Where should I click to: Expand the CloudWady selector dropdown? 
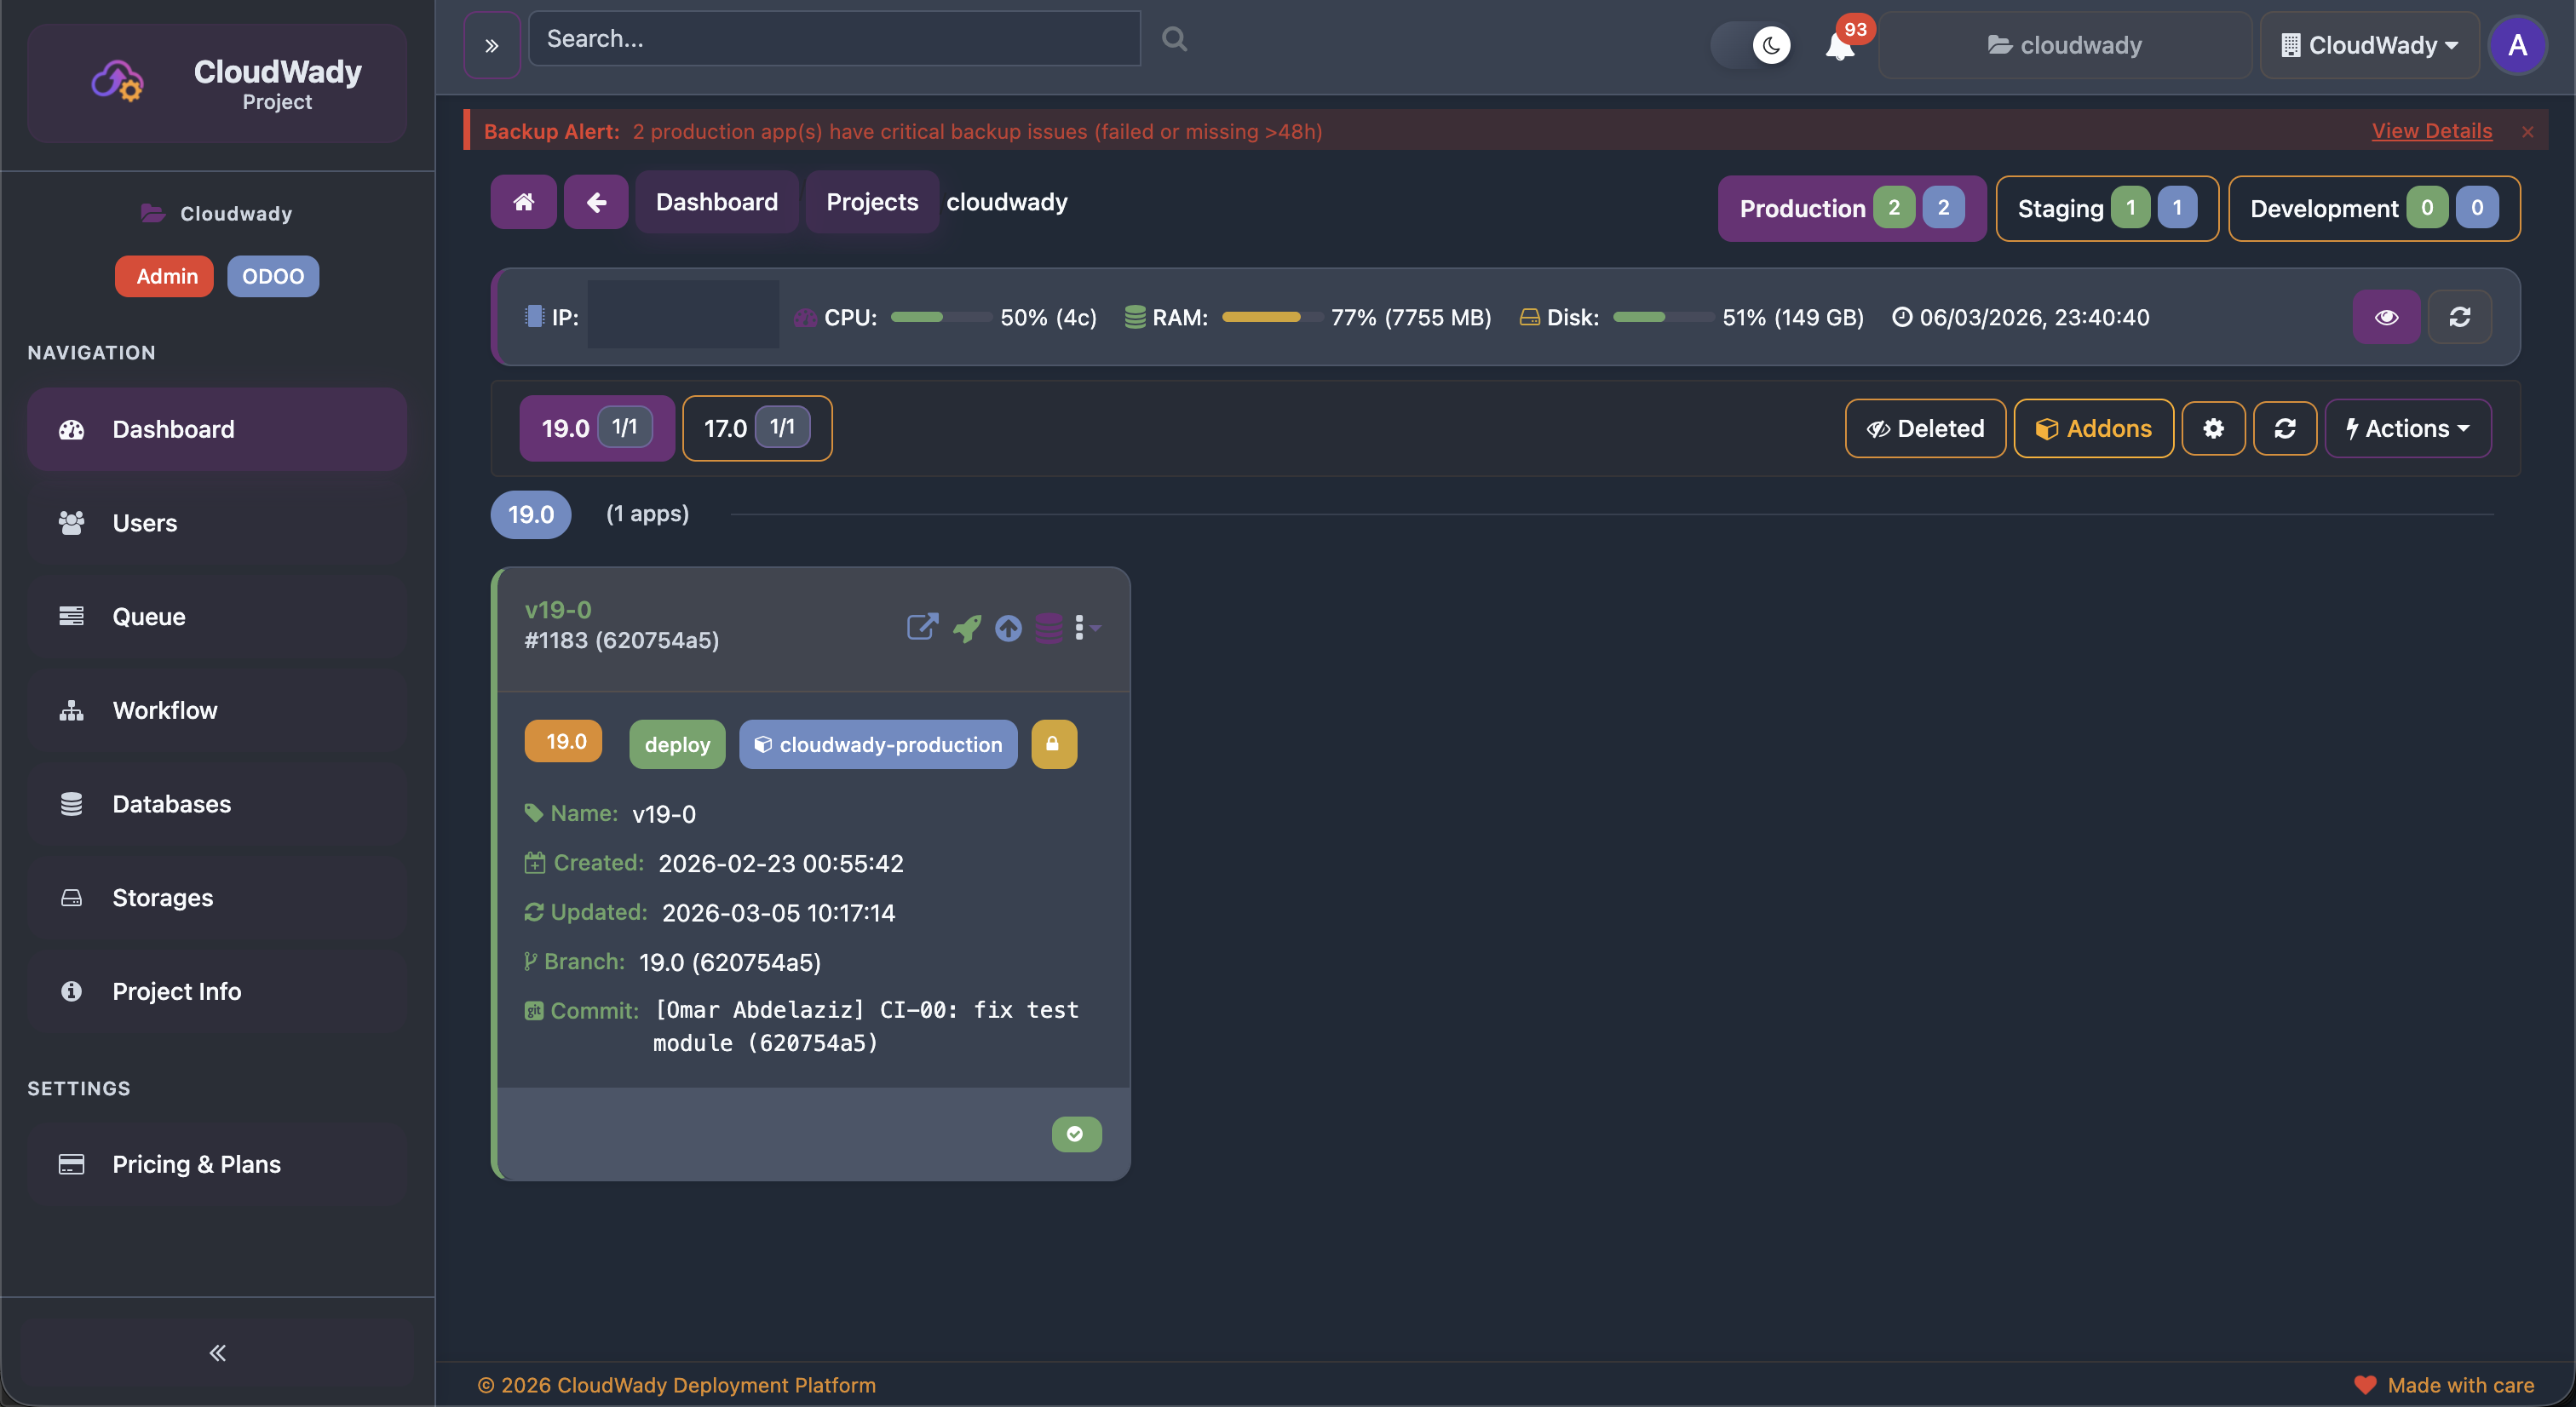(2369, 45)
